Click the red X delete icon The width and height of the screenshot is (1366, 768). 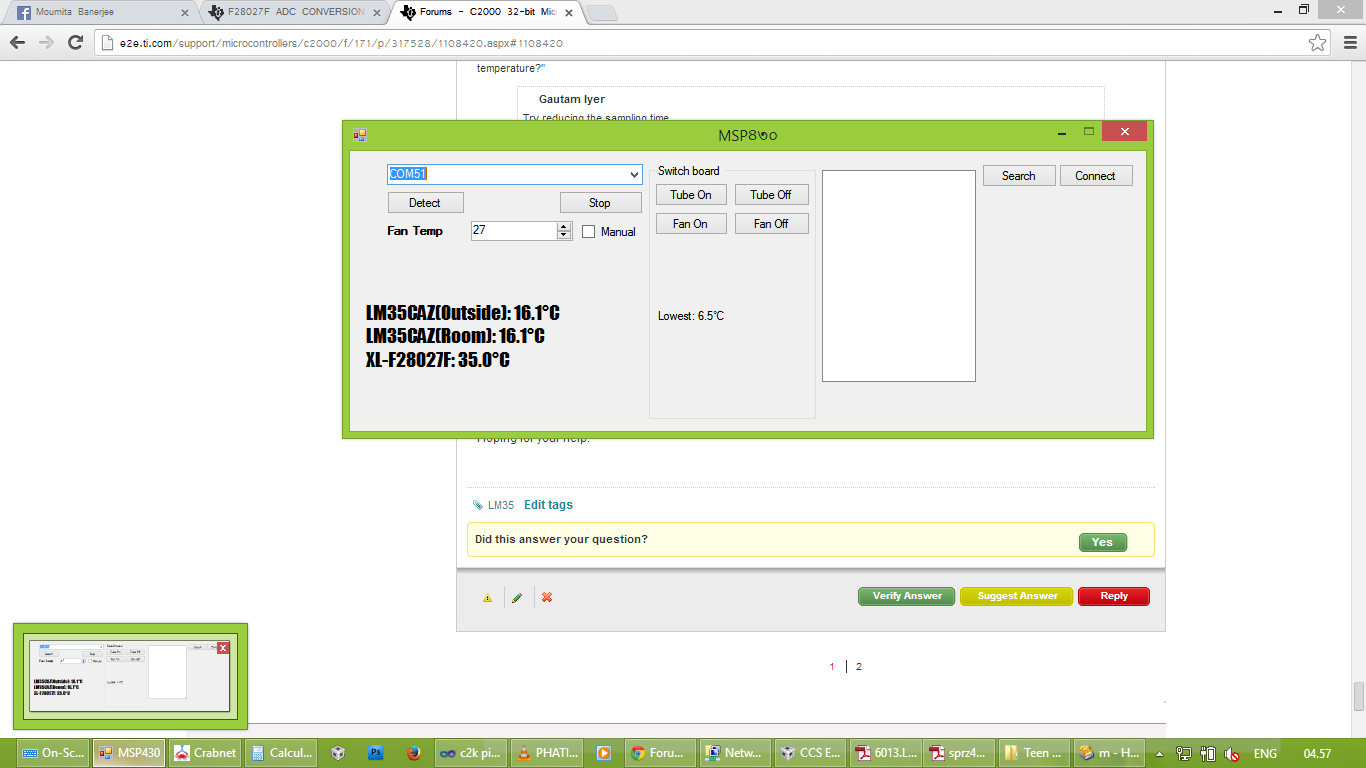(547, 597)
